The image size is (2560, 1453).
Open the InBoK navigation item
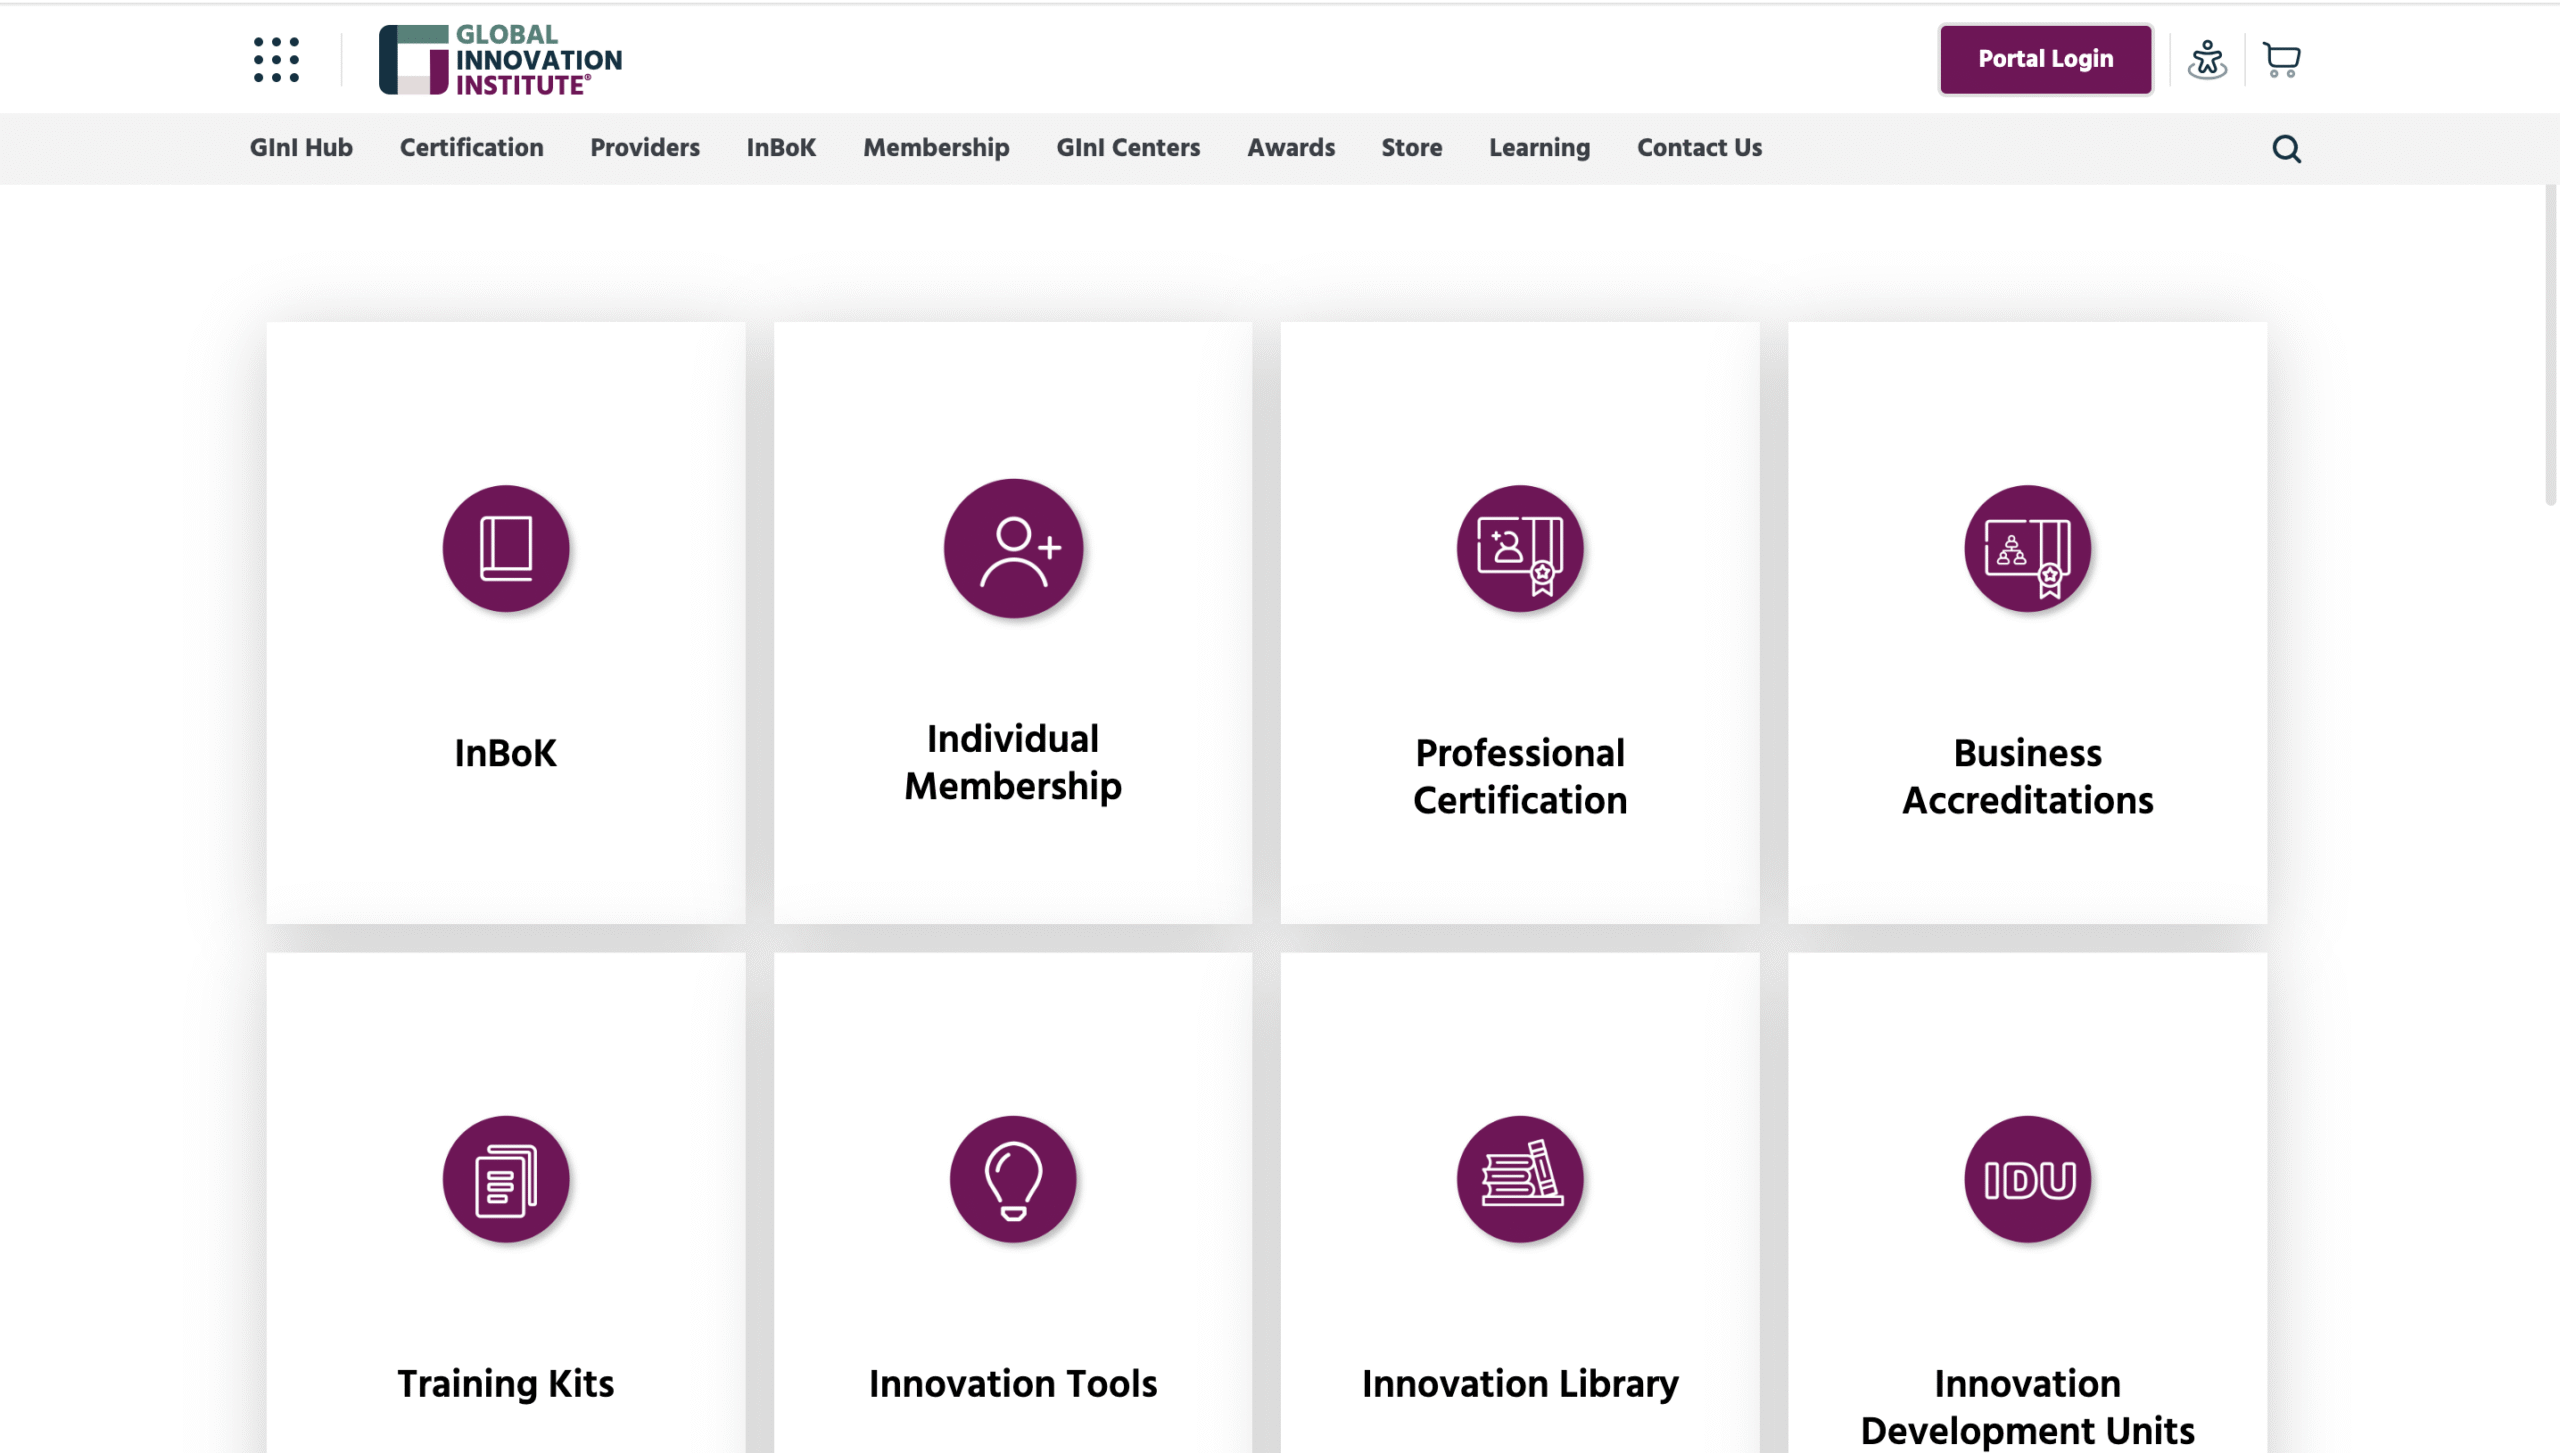(781, 148)
